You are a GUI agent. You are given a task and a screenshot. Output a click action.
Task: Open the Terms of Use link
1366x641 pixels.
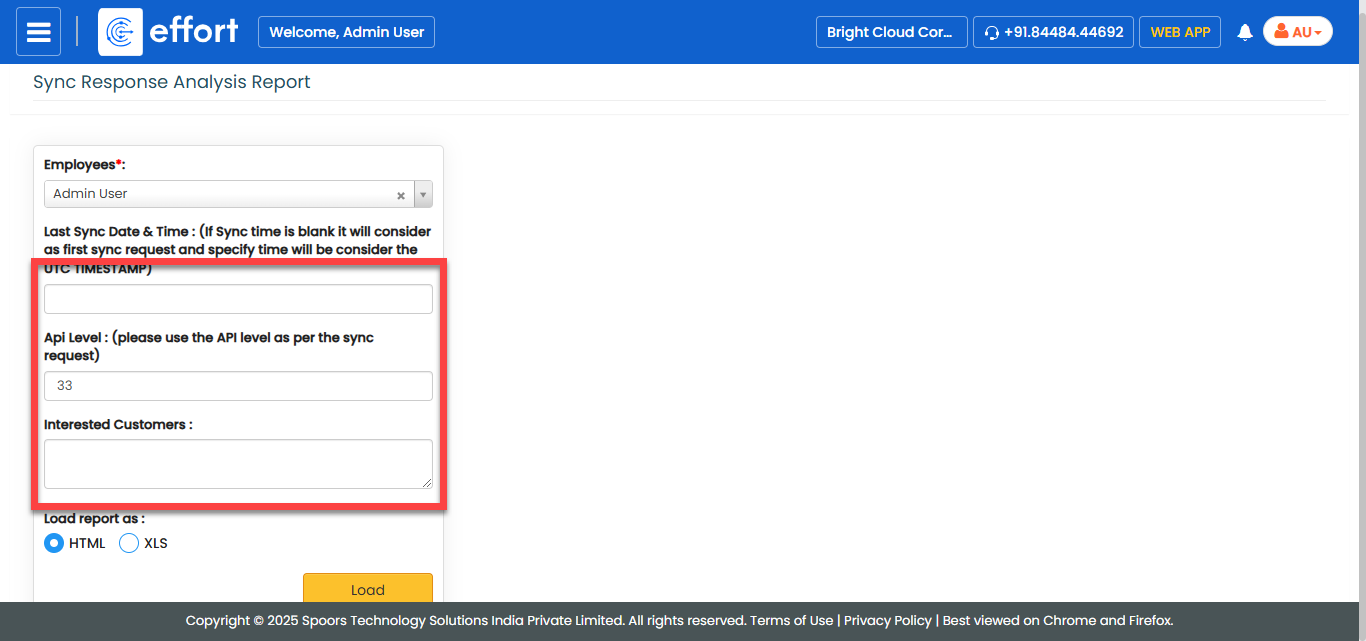click(x=791, y=621)
